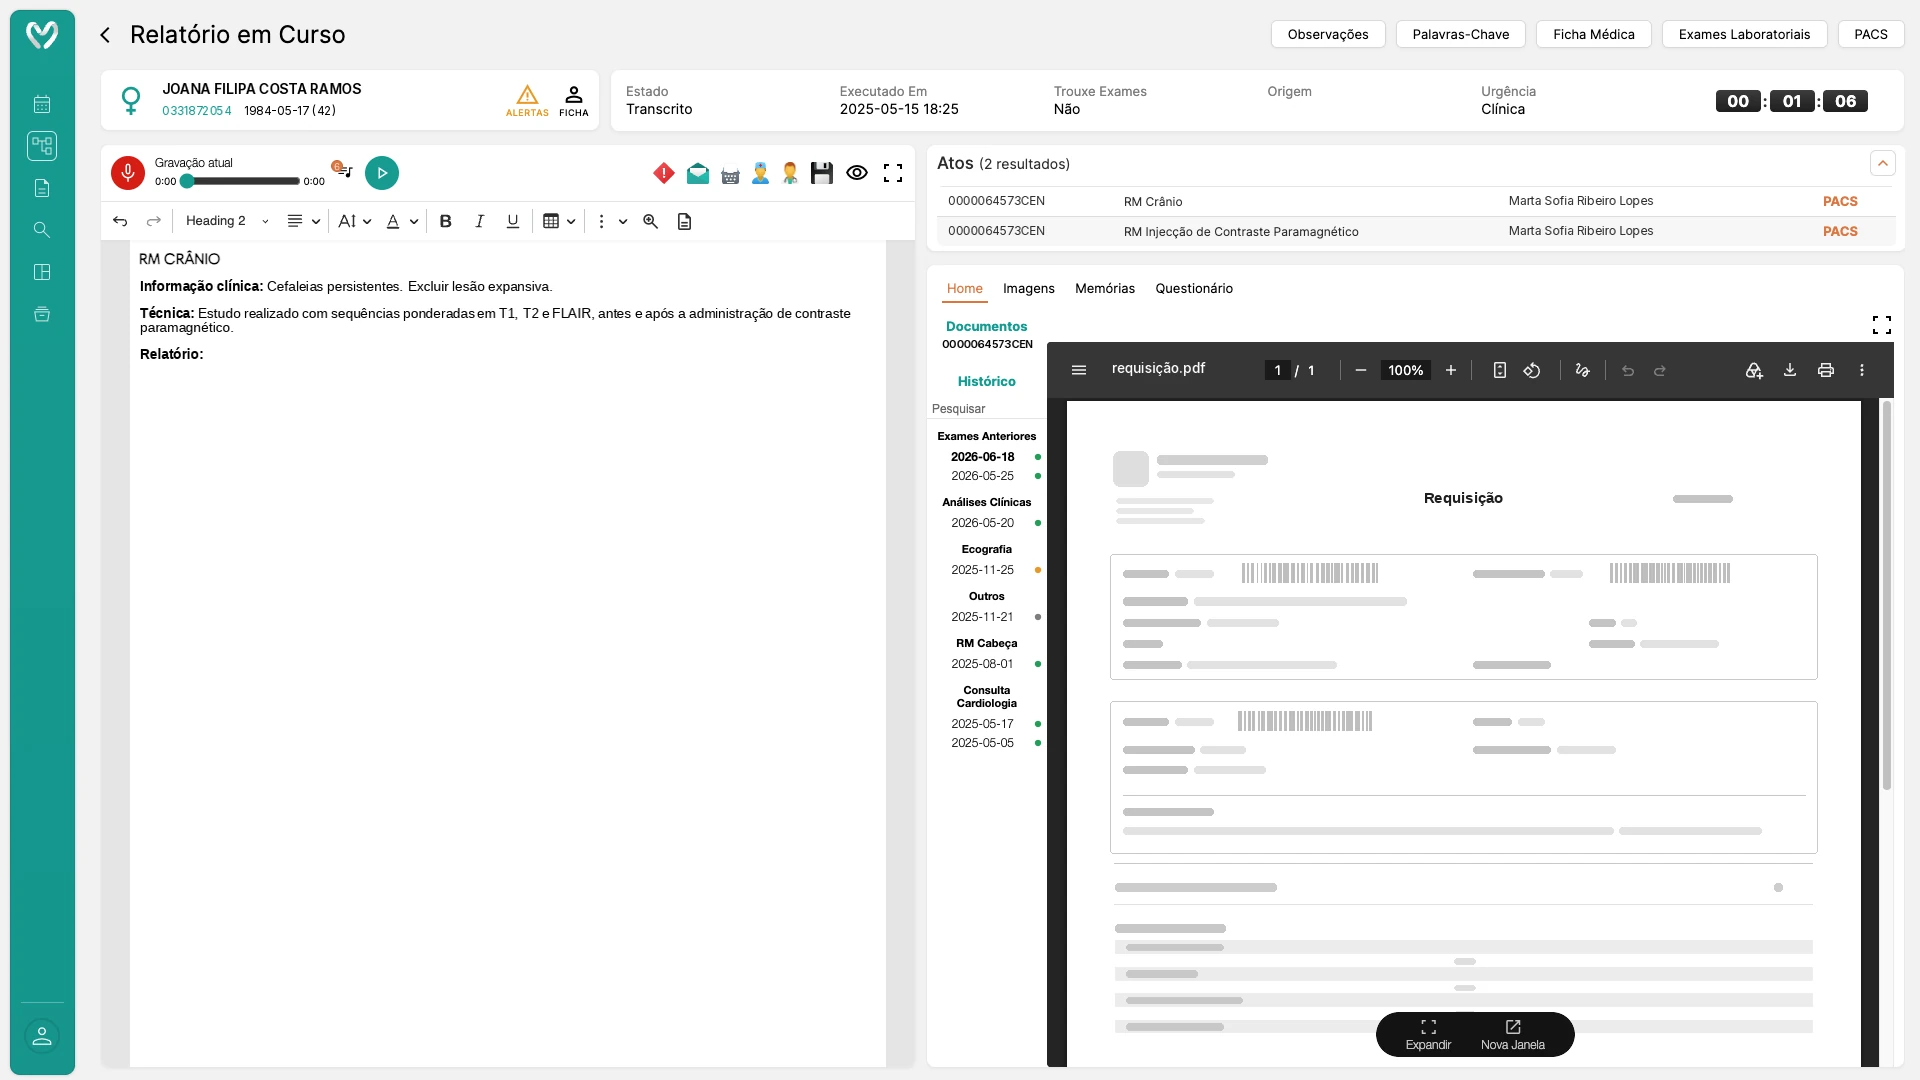Open the font color dropdown
The height and width of the screenshot is (1080, 1920).
(402, 221)
